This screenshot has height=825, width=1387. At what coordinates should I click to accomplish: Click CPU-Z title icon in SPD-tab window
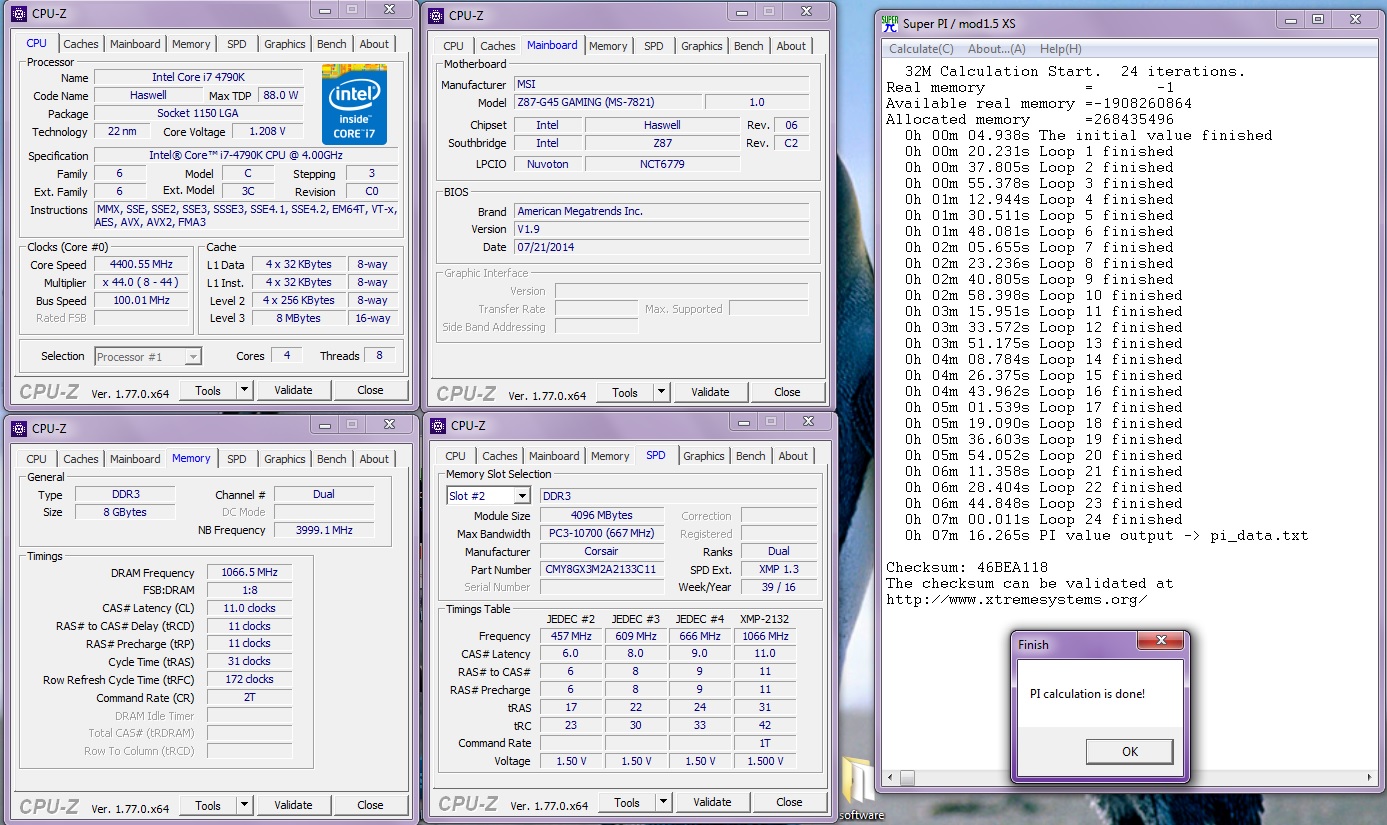(x=438, y=426)
